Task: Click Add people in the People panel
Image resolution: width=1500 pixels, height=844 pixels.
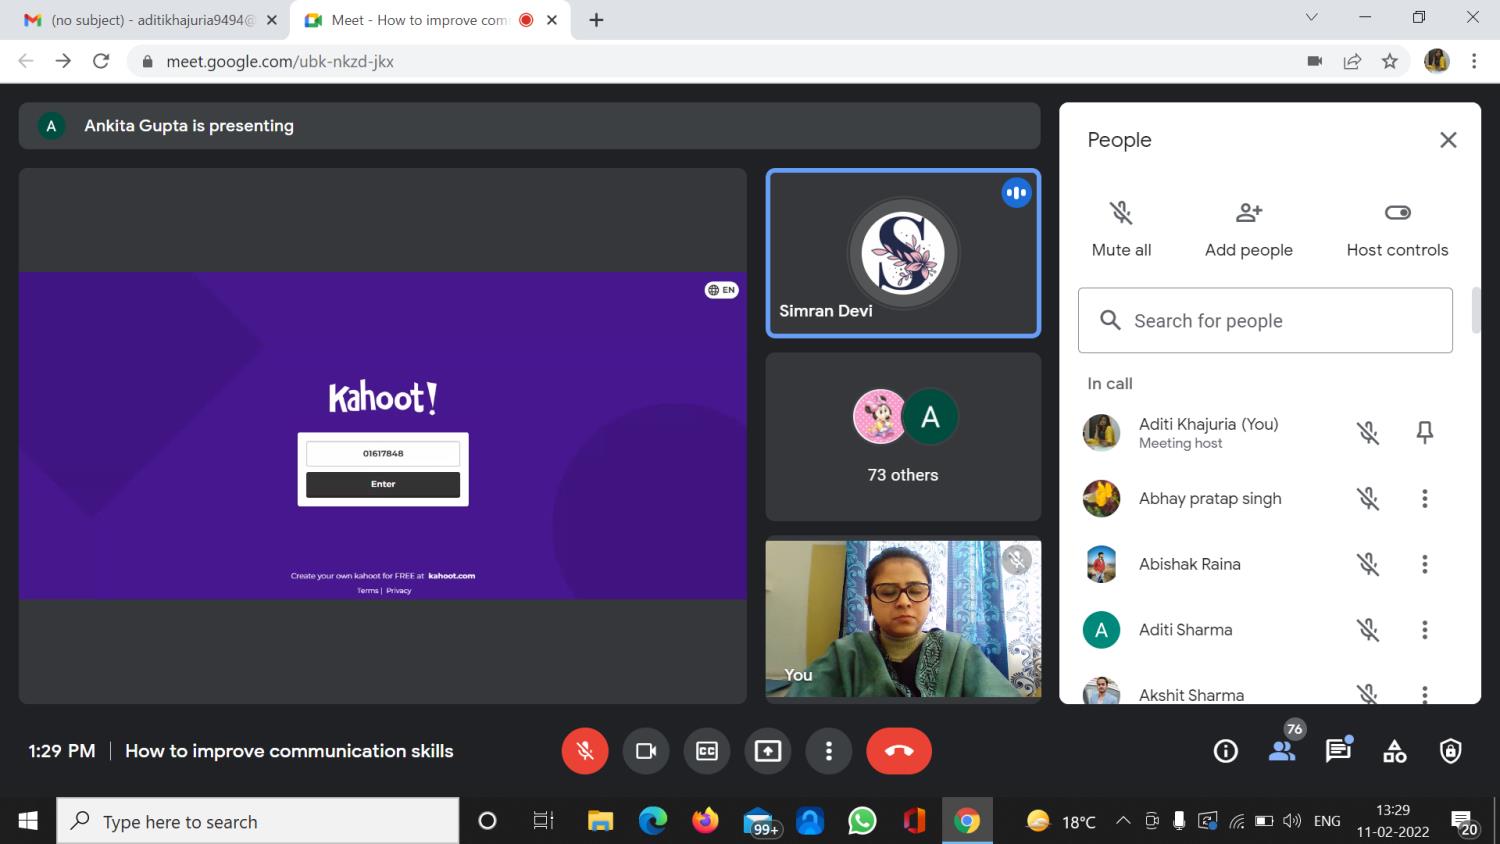Action: pyautogui.click(x=1249, y=229)
